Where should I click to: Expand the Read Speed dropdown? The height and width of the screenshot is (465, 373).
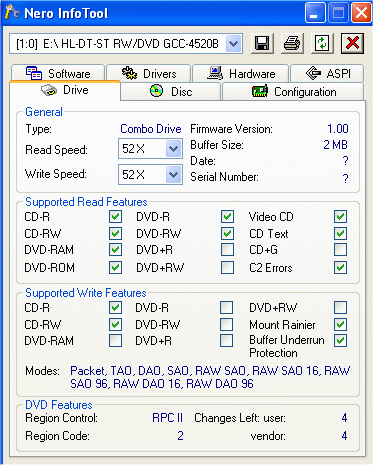pos(173,149)
